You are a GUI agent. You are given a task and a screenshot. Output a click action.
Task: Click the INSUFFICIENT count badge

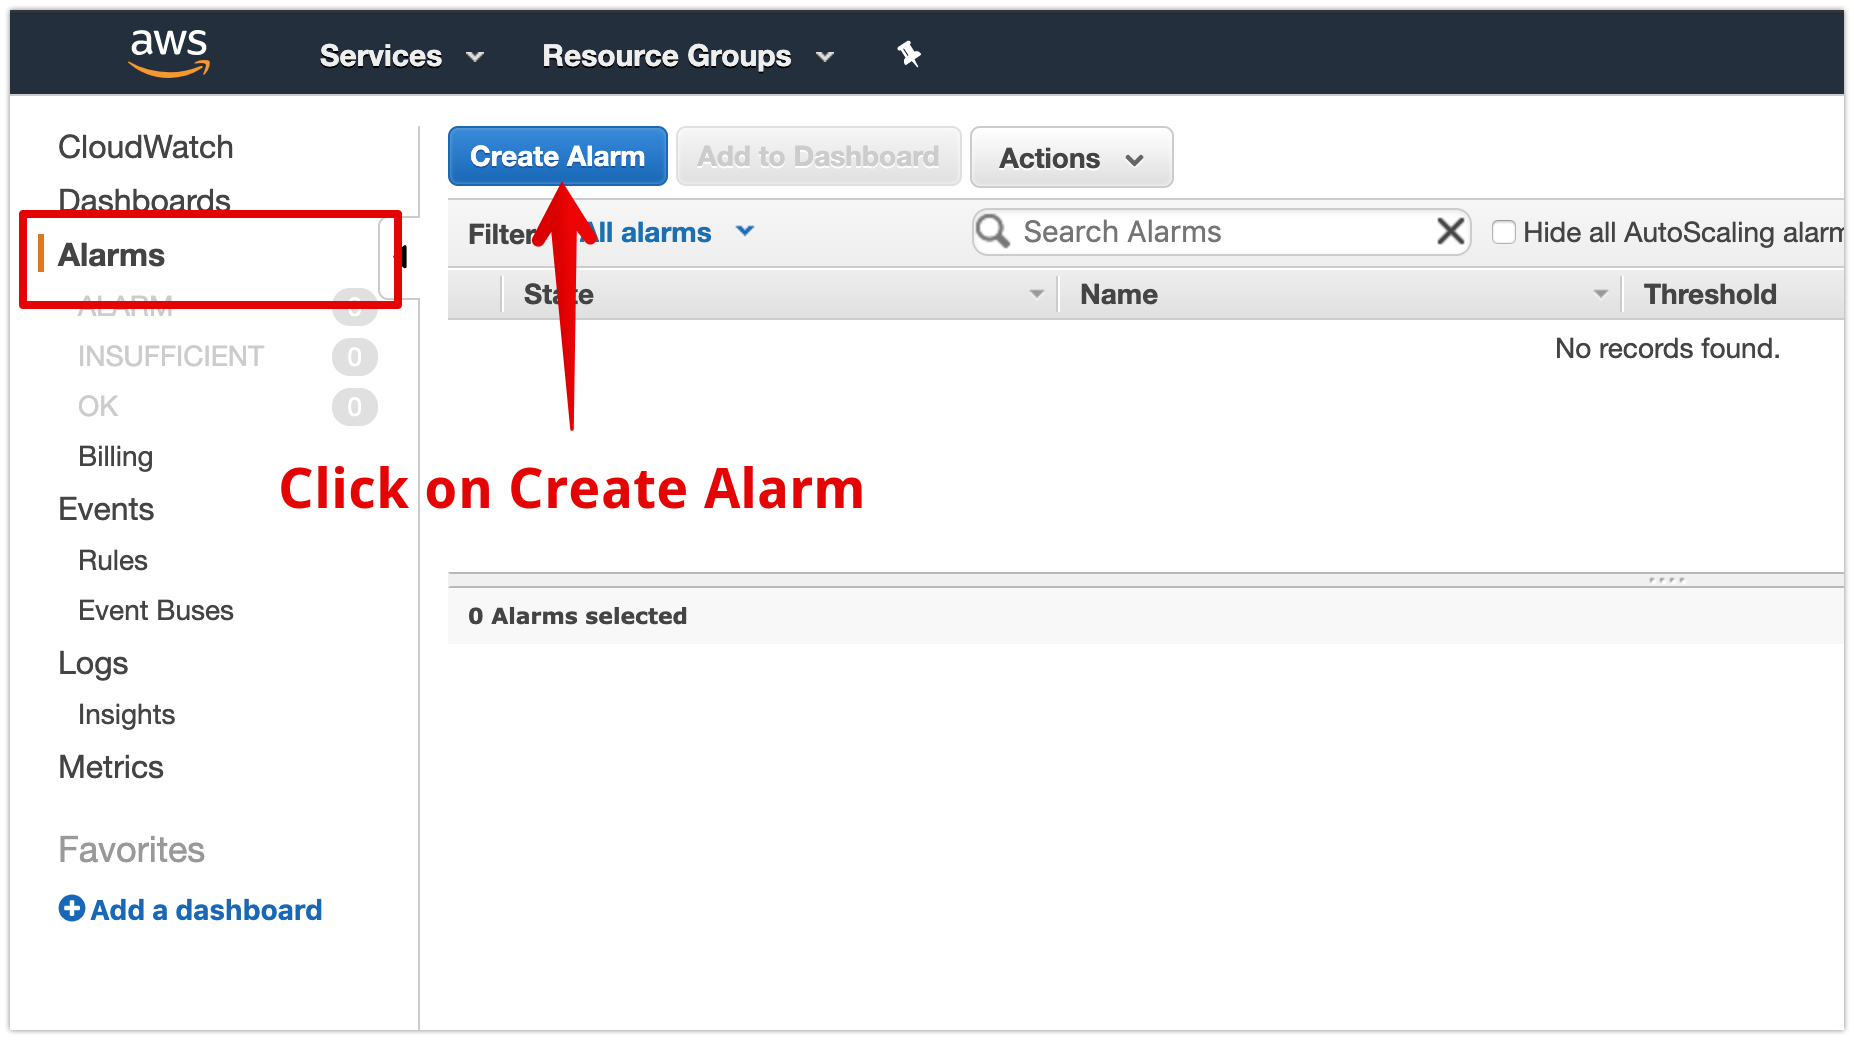(354, 357)
